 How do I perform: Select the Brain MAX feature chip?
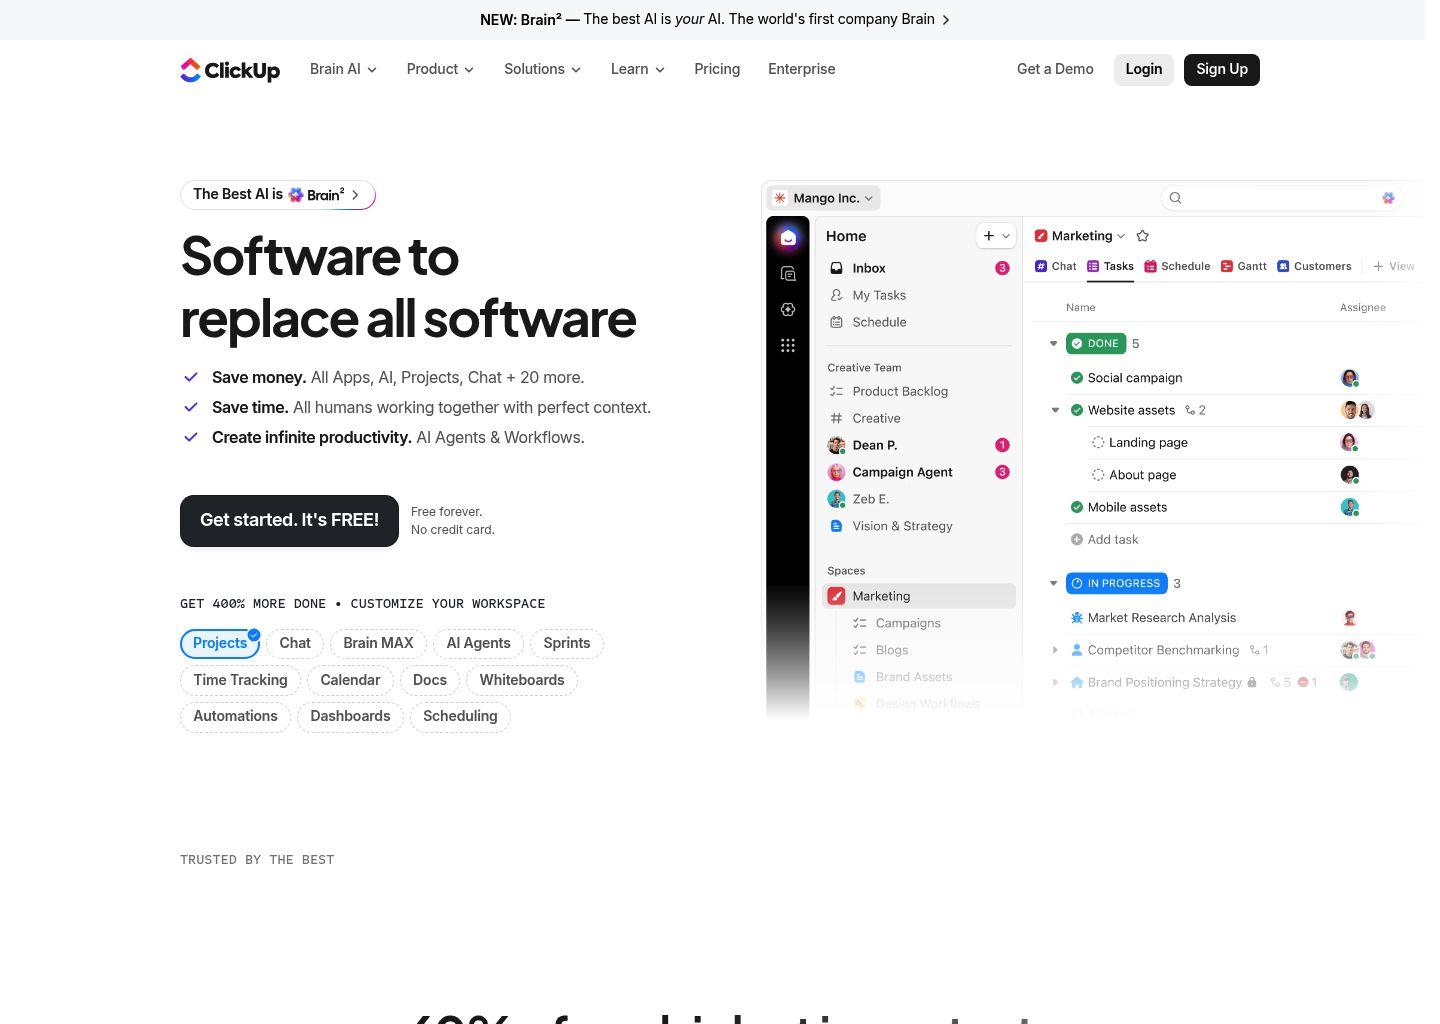pyautogui.click(x=378, y=644)
